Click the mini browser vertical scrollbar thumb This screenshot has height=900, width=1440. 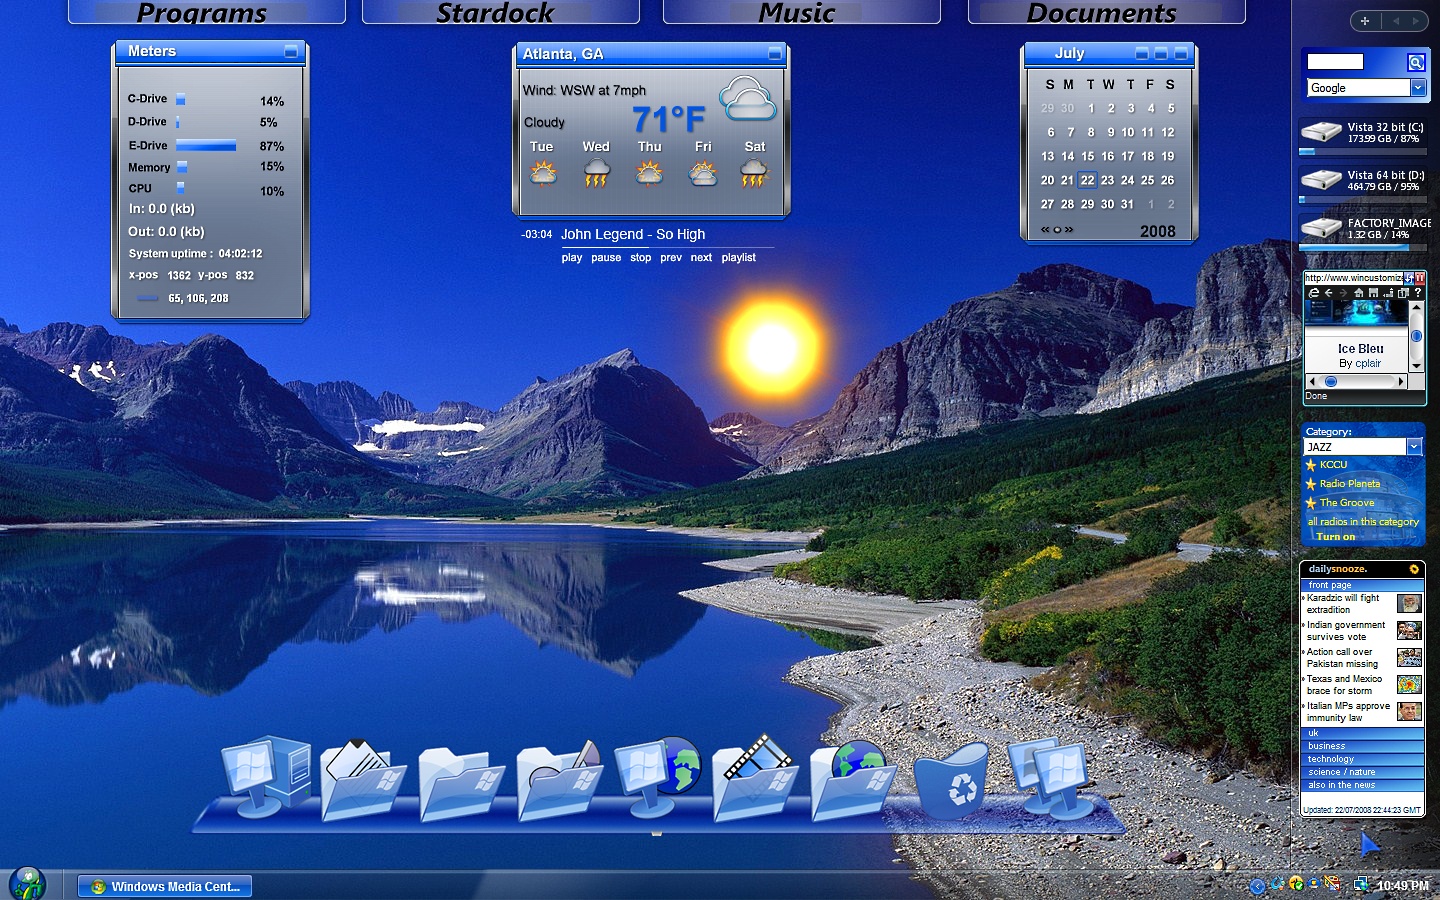pyautogui.click(x=1416, y=336)
